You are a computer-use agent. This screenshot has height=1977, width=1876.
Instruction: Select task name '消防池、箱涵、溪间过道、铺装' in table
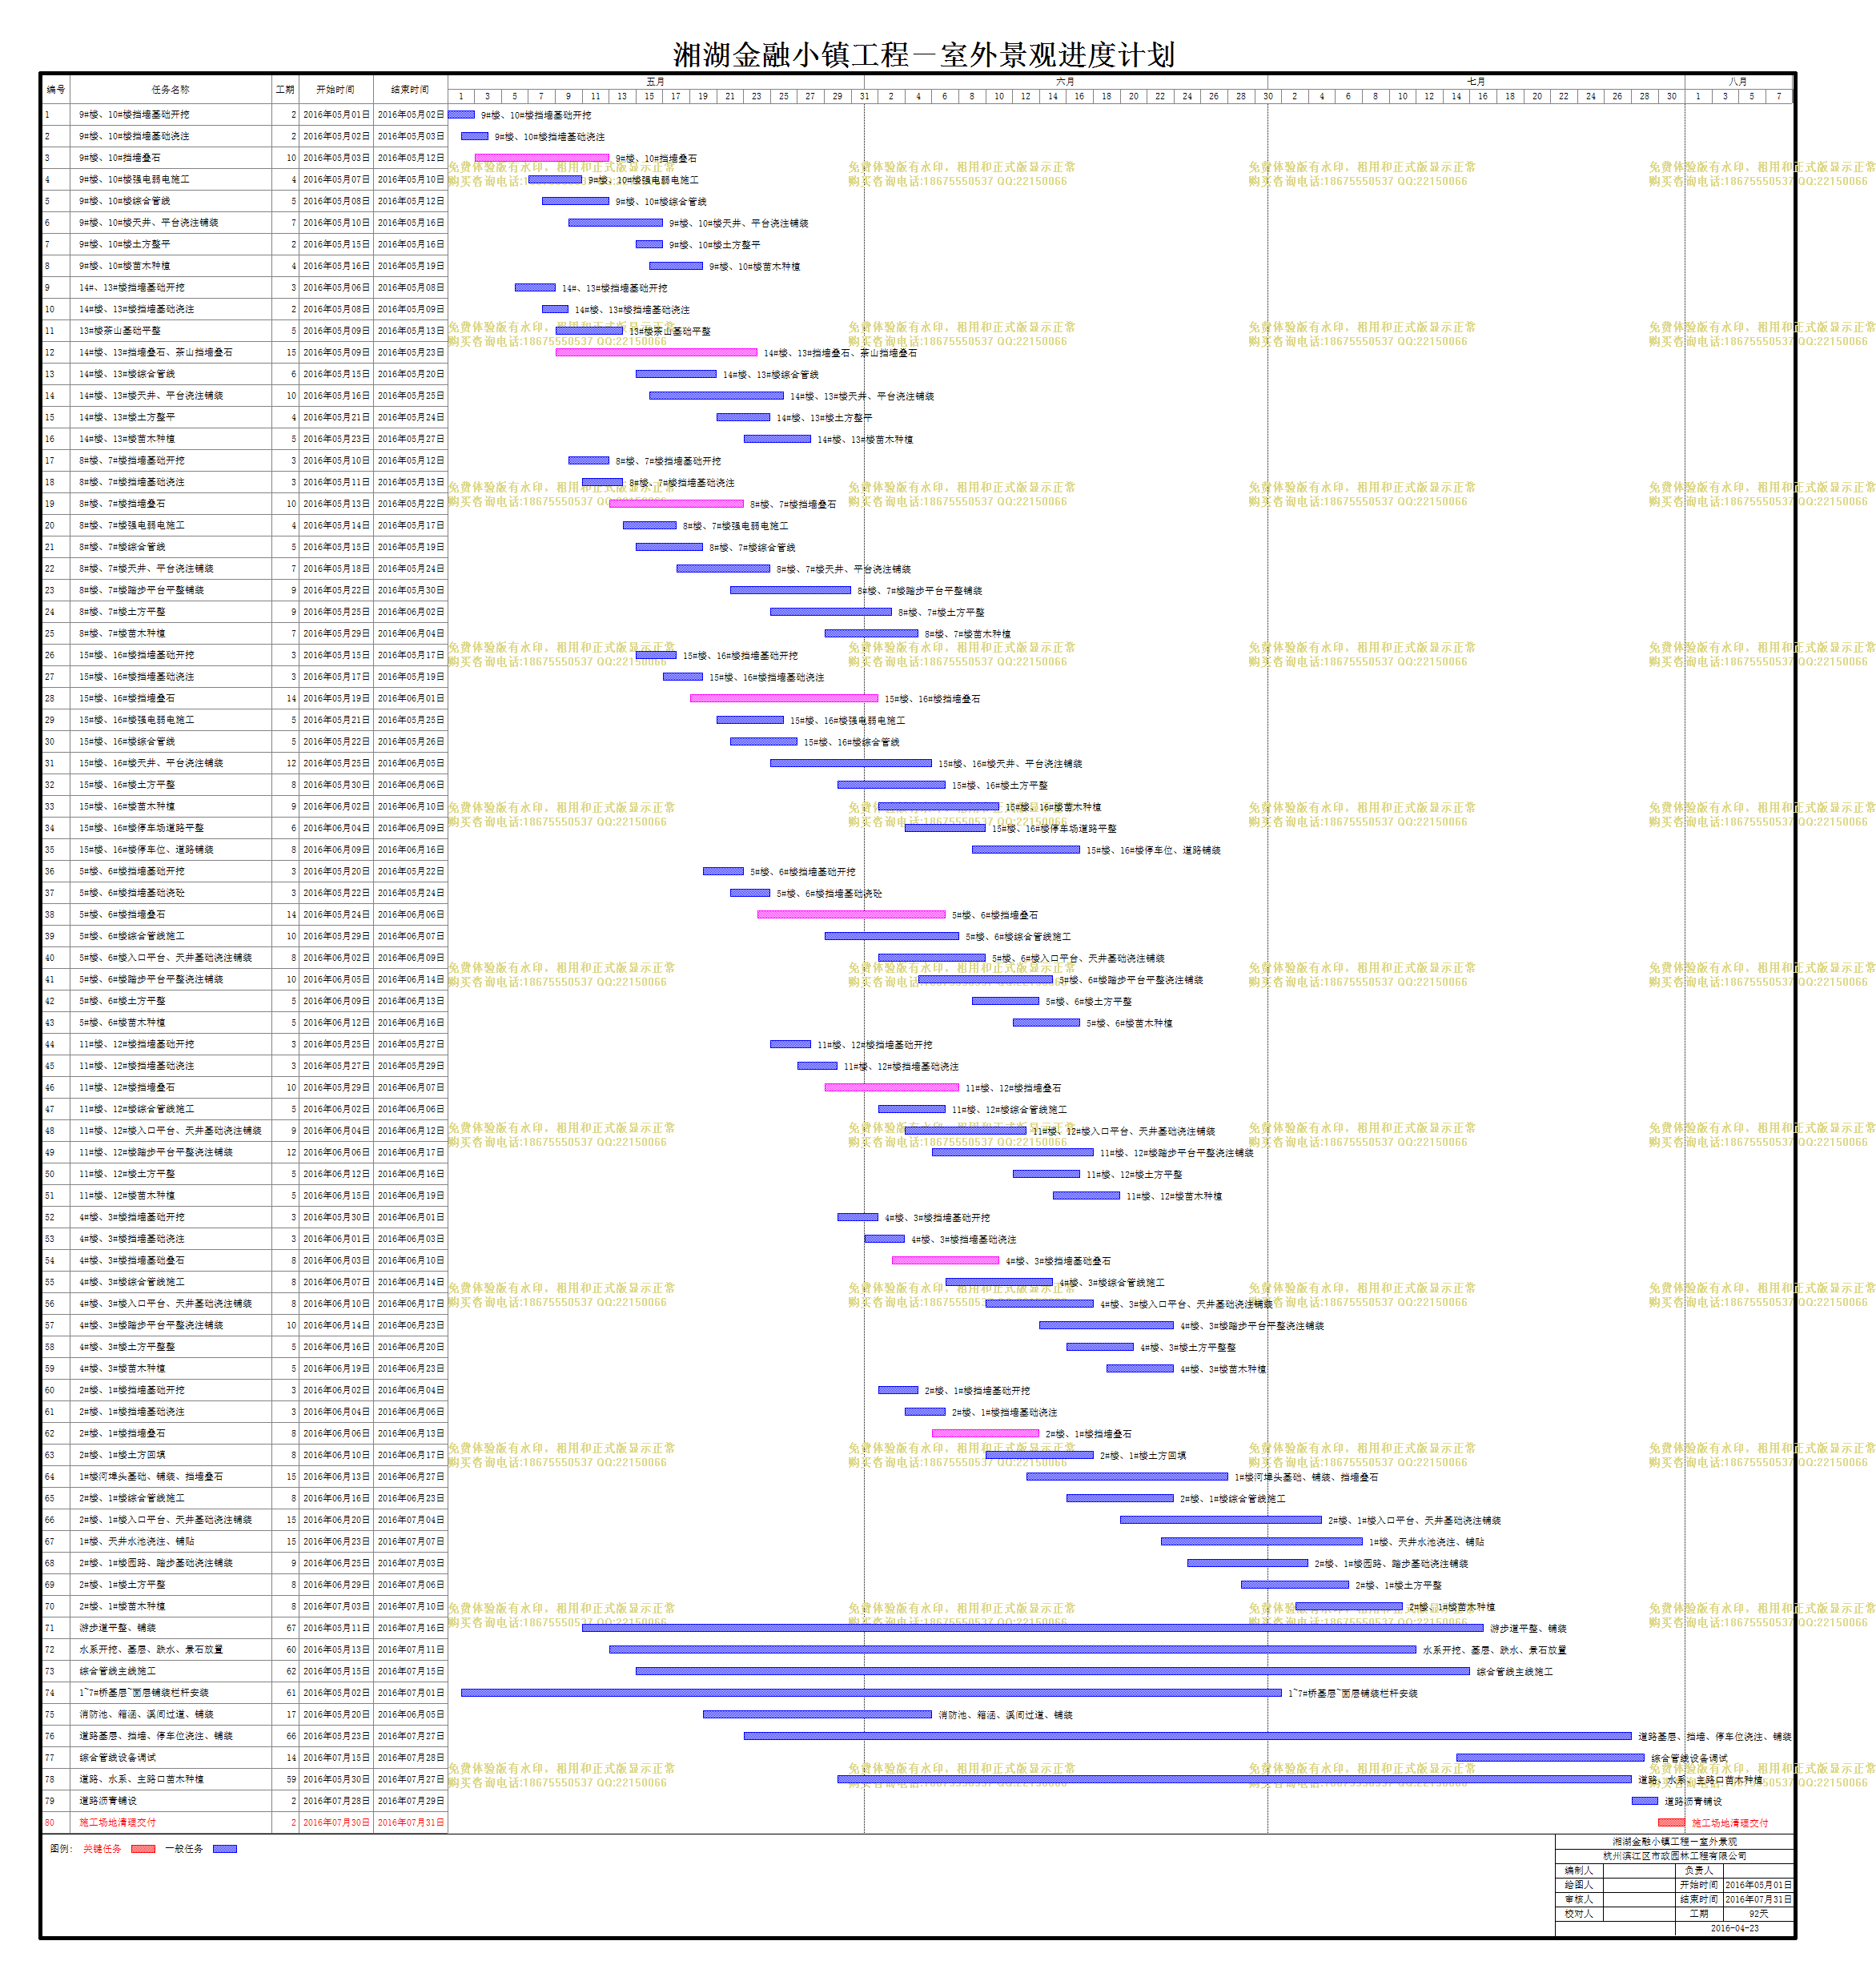146,1714
